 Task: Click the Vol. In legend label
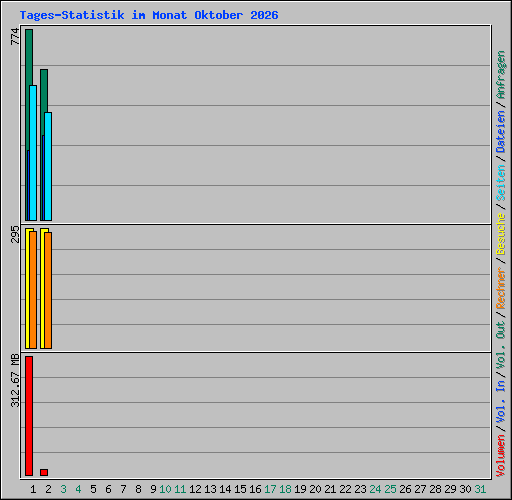pyautogui.click(x=501, y=402)
